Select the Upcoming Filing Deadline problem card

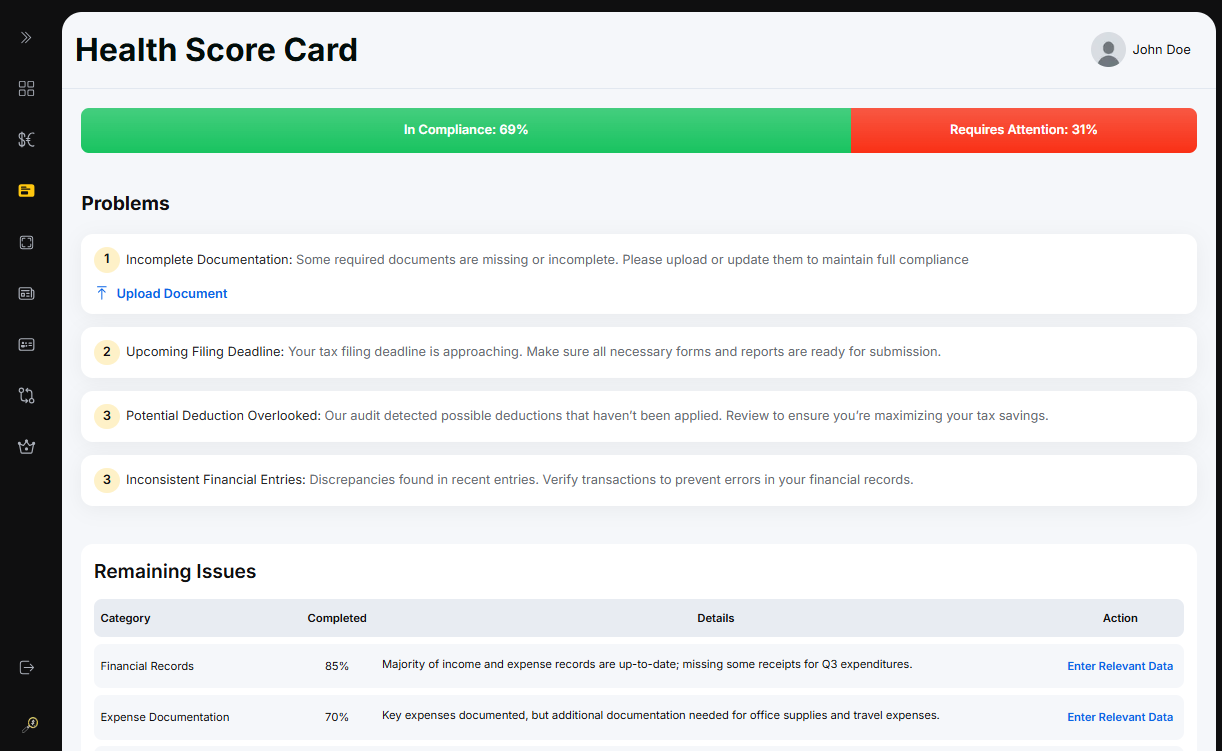tap(638, 352)
